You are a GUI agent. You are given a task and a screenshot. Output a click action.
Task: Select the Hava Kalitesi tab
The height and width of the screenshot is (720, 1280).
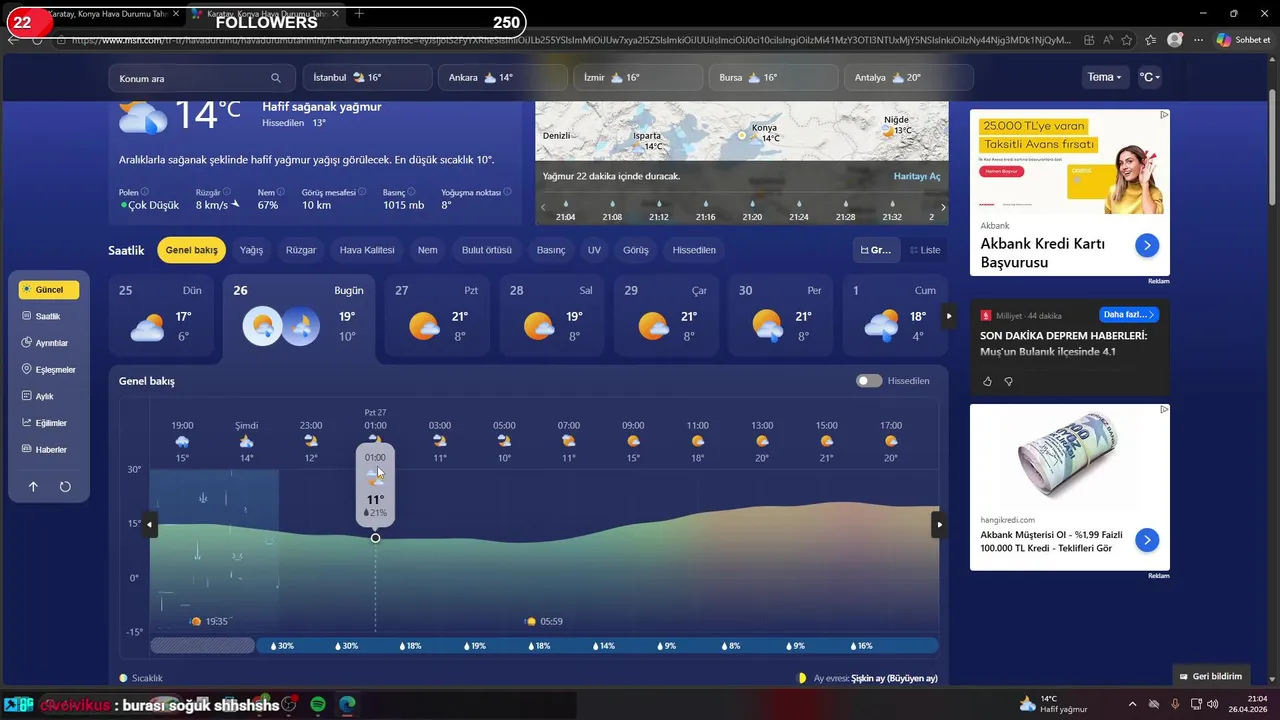pos(367,250)
